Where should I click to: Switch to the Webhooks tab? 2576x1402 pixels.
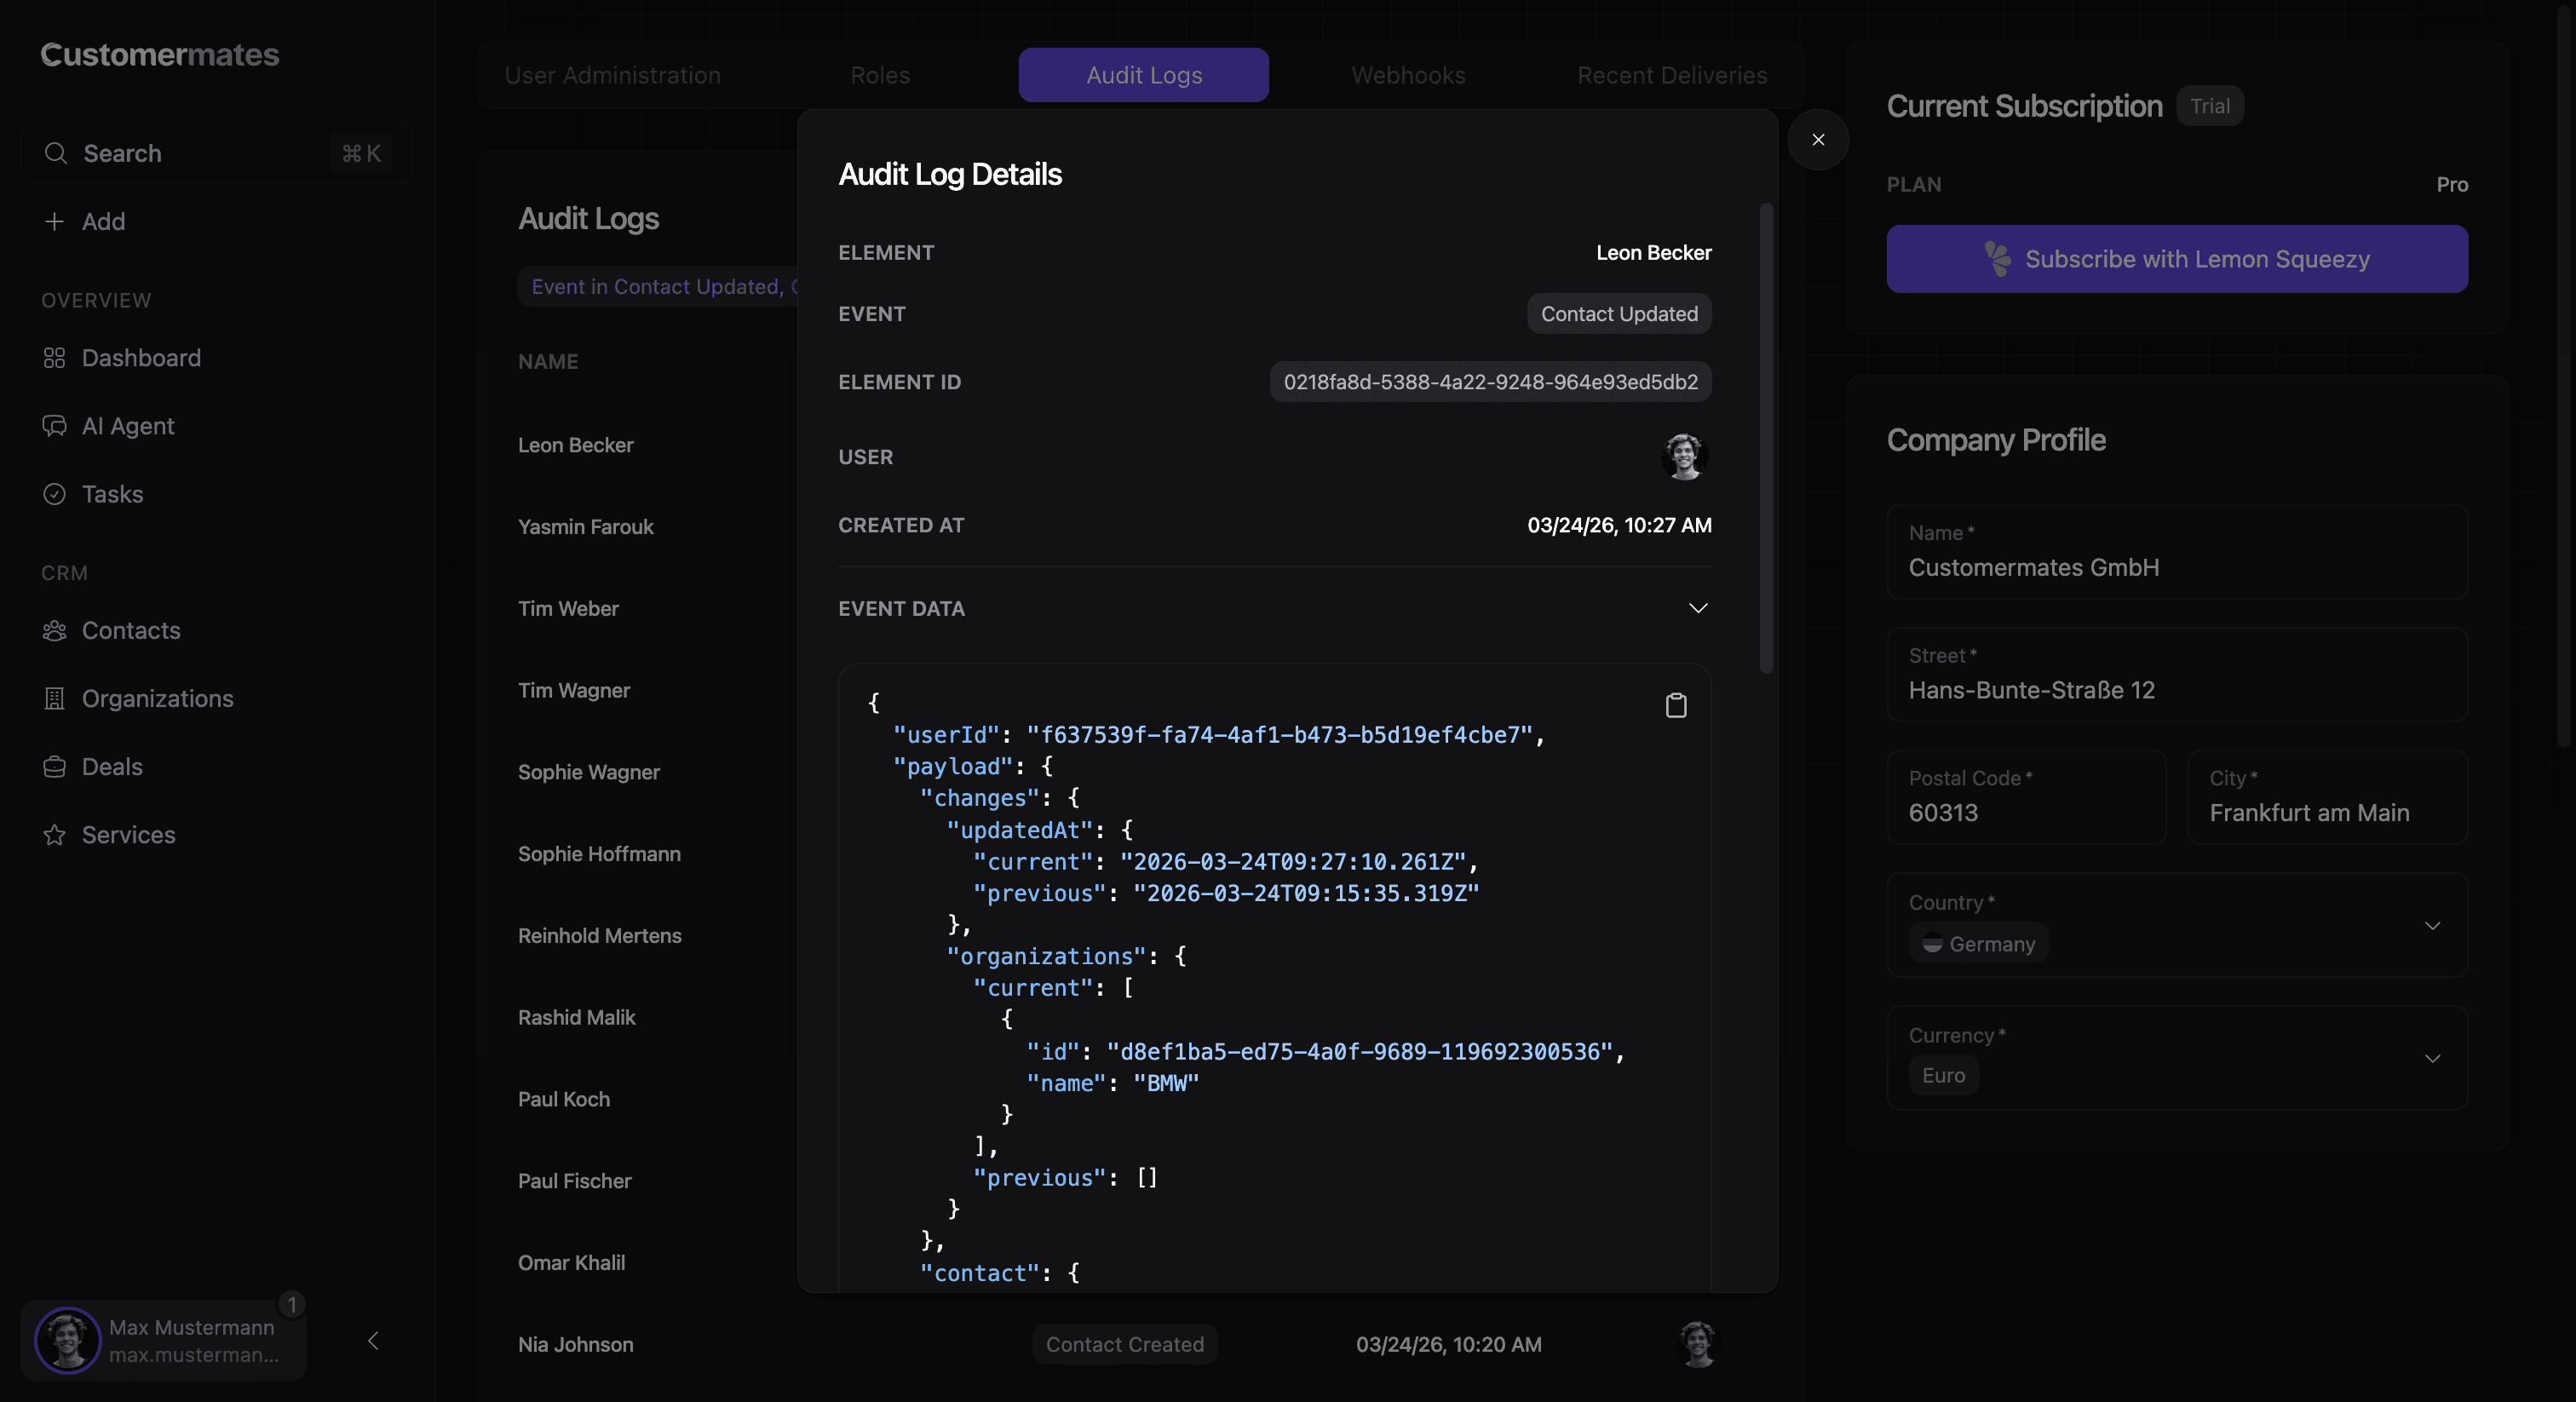pos(1408,75)
